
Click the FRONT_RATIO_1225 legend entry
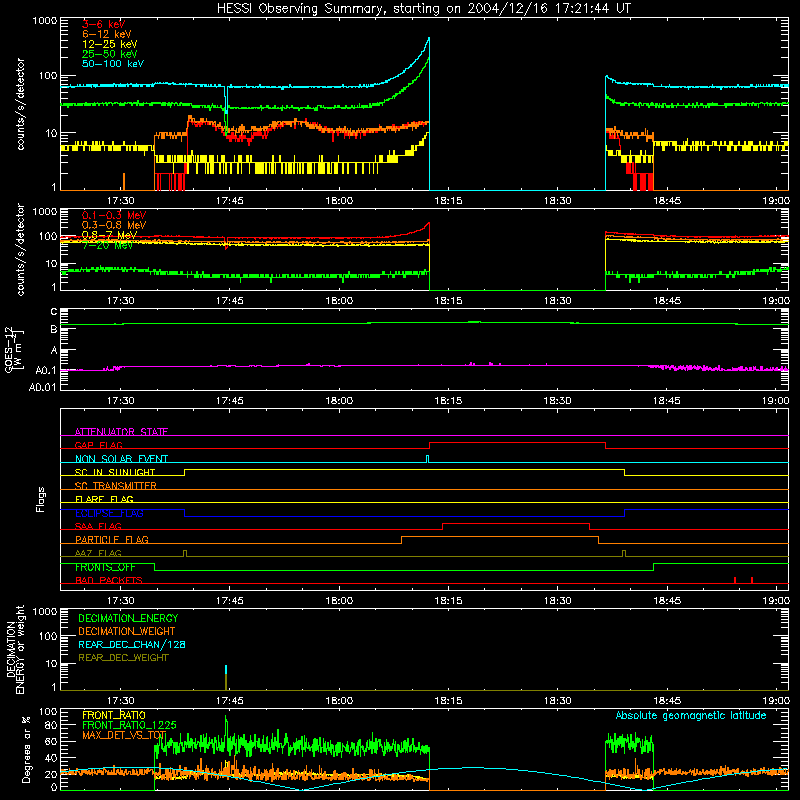click(129, 725)
